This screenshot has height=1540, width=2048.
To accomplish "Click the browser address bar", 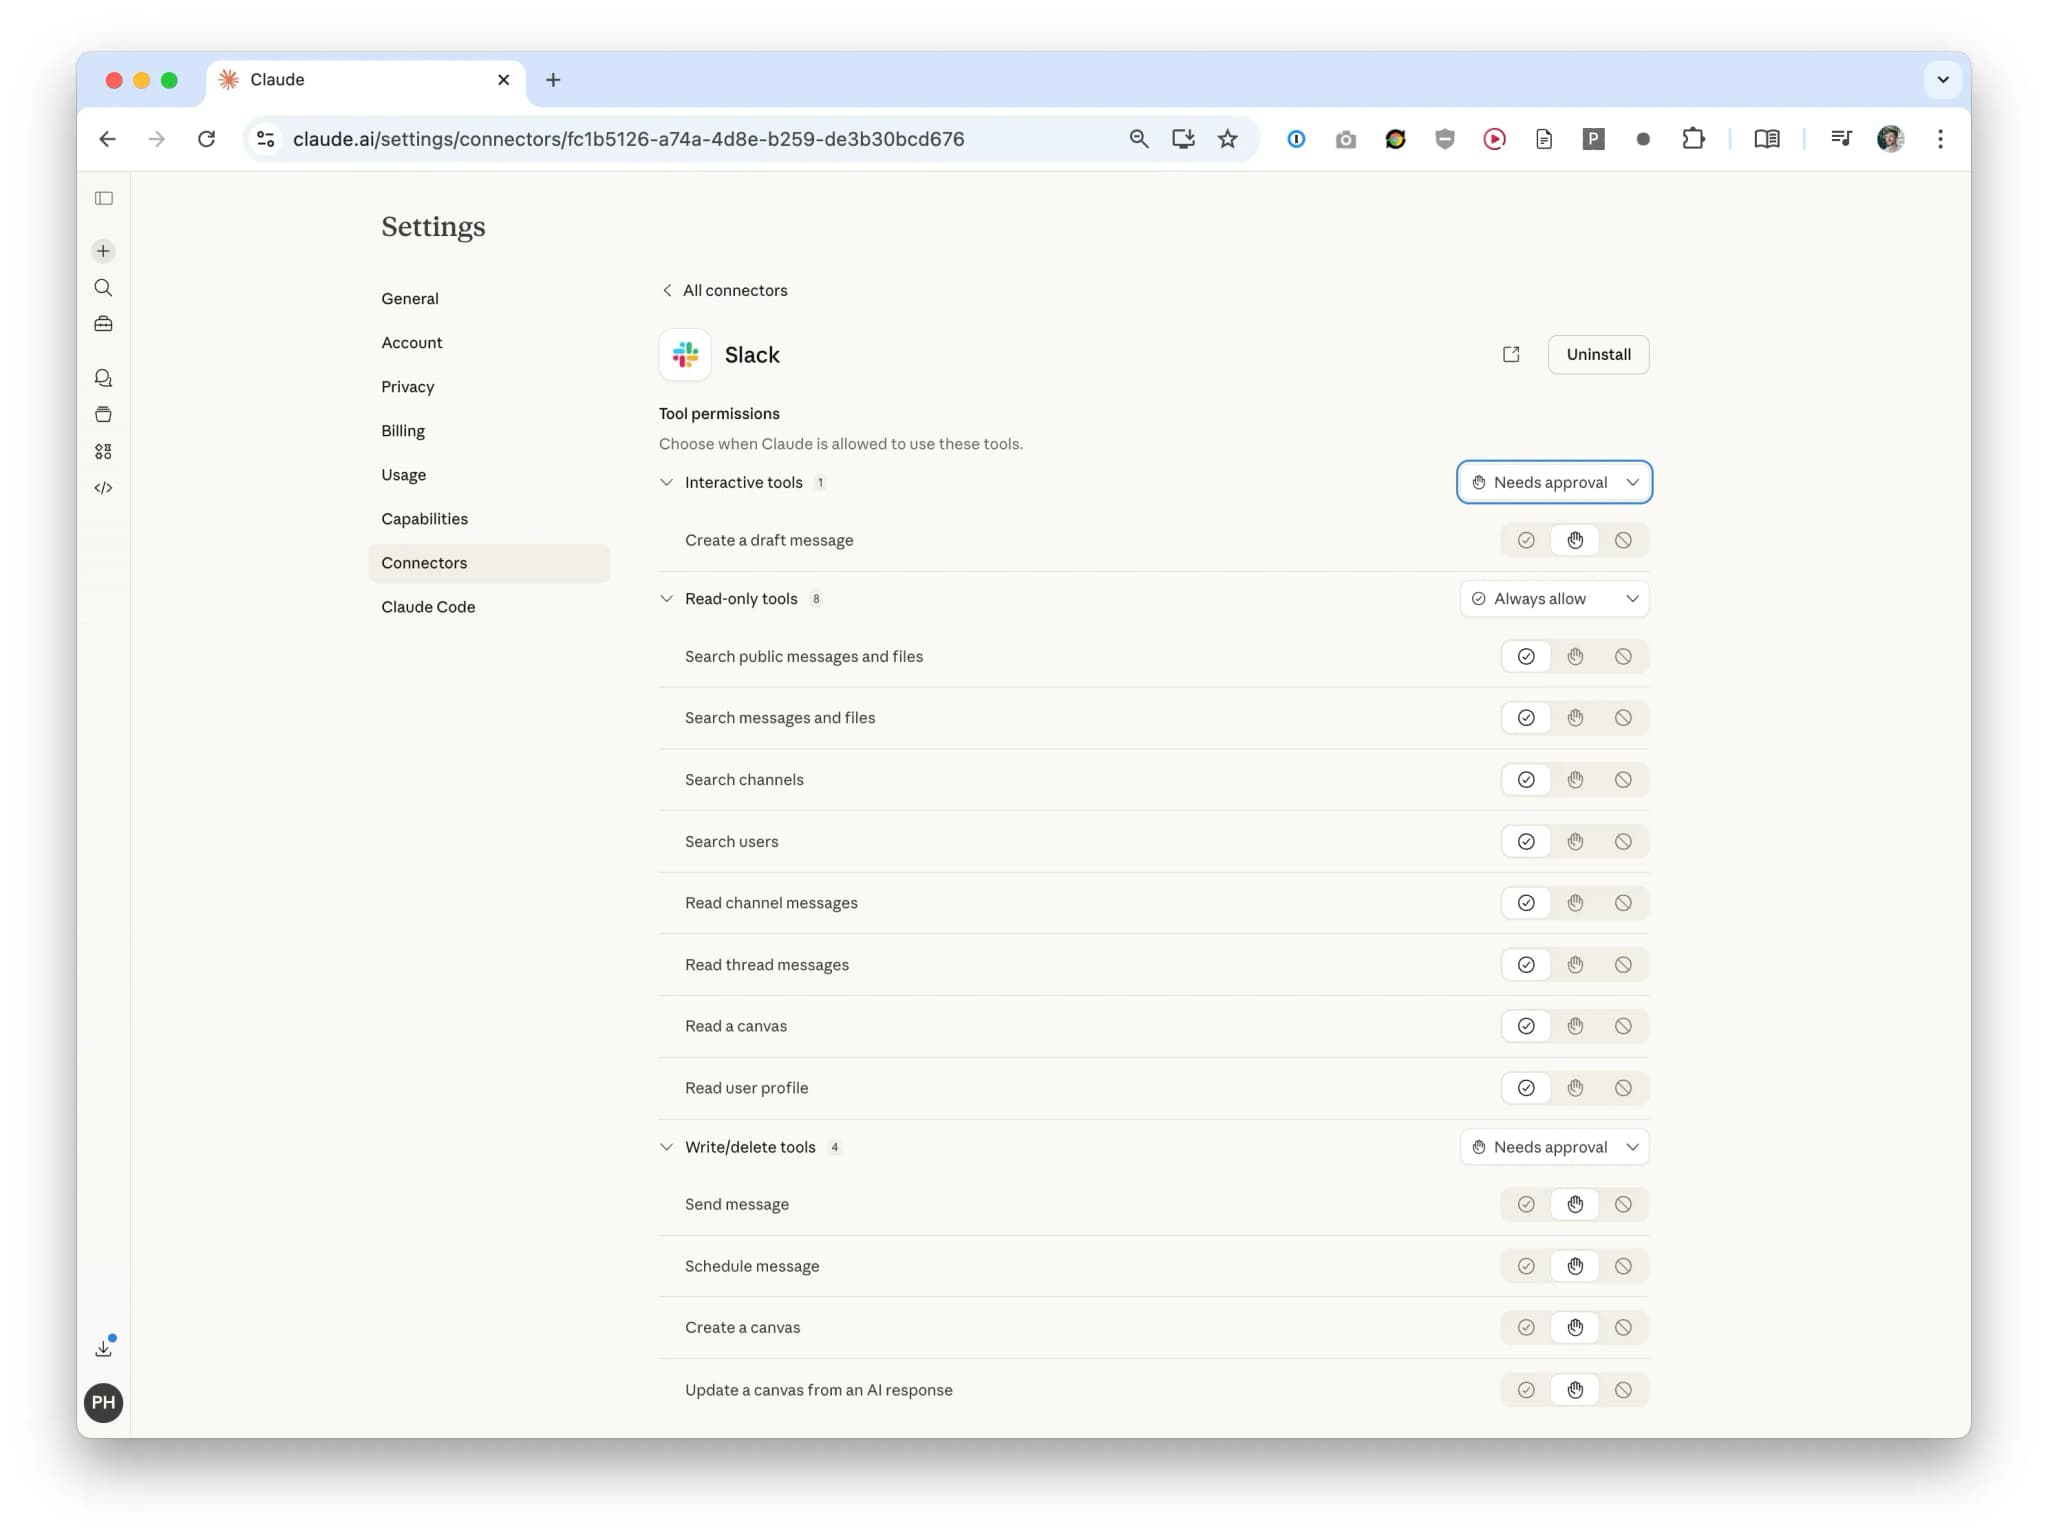I will (x=700, y=139).
